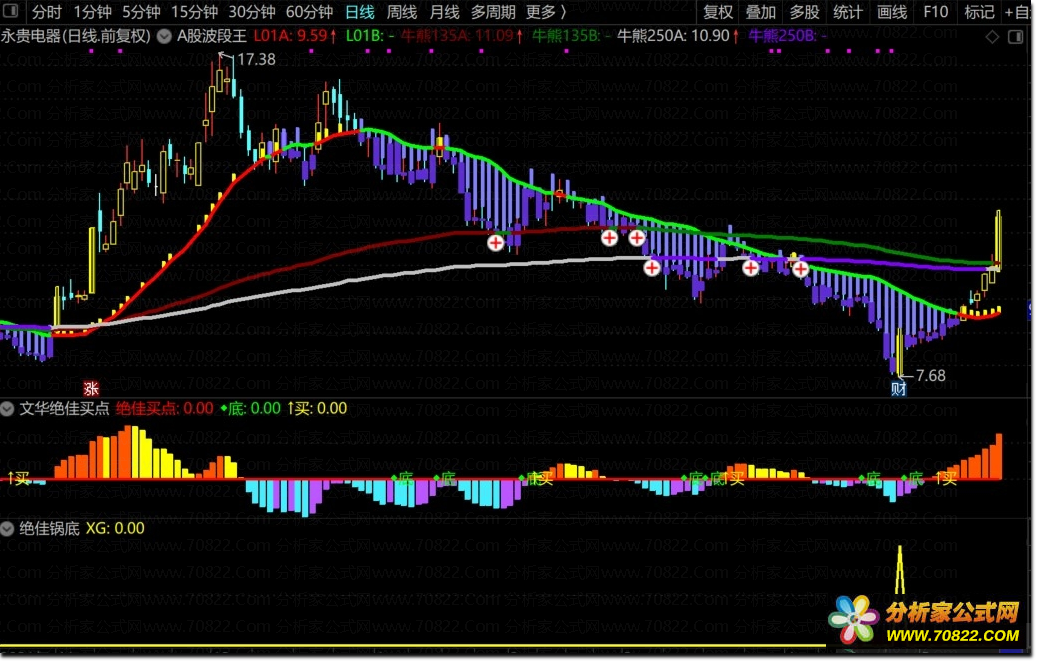Open the F10 company info
This screenshot has height=661, width=1037.
tap(935, 12)
